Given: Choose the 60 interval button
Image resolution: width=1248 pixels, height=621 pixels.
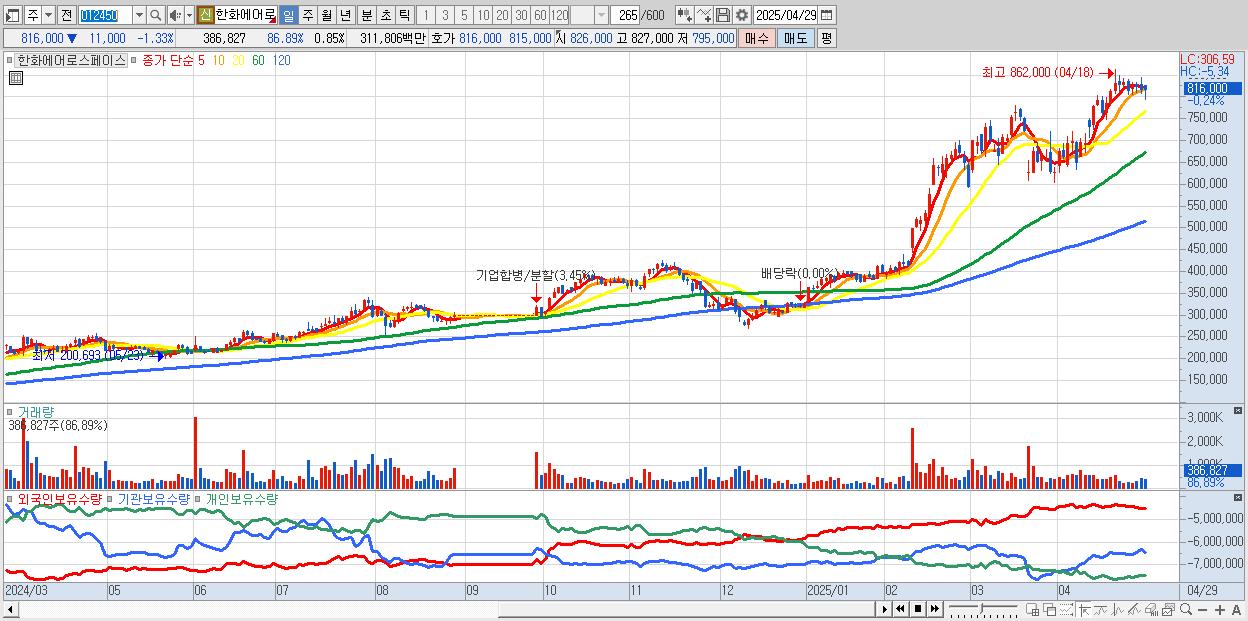Looking at the screenshot, I should (540, 15).
